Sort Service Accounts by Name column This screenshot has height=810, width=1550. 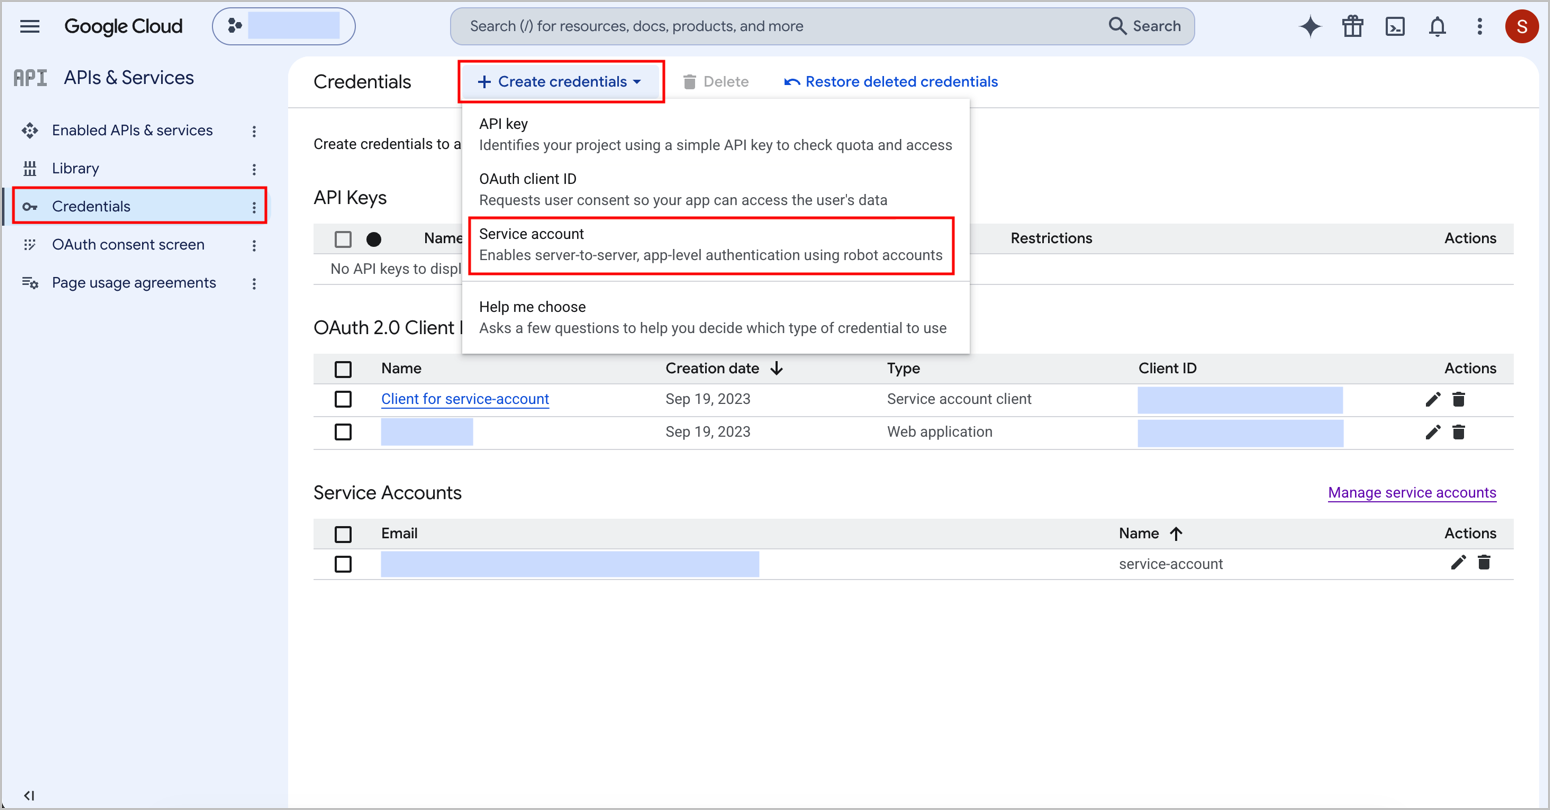(x=1151, y=534)
